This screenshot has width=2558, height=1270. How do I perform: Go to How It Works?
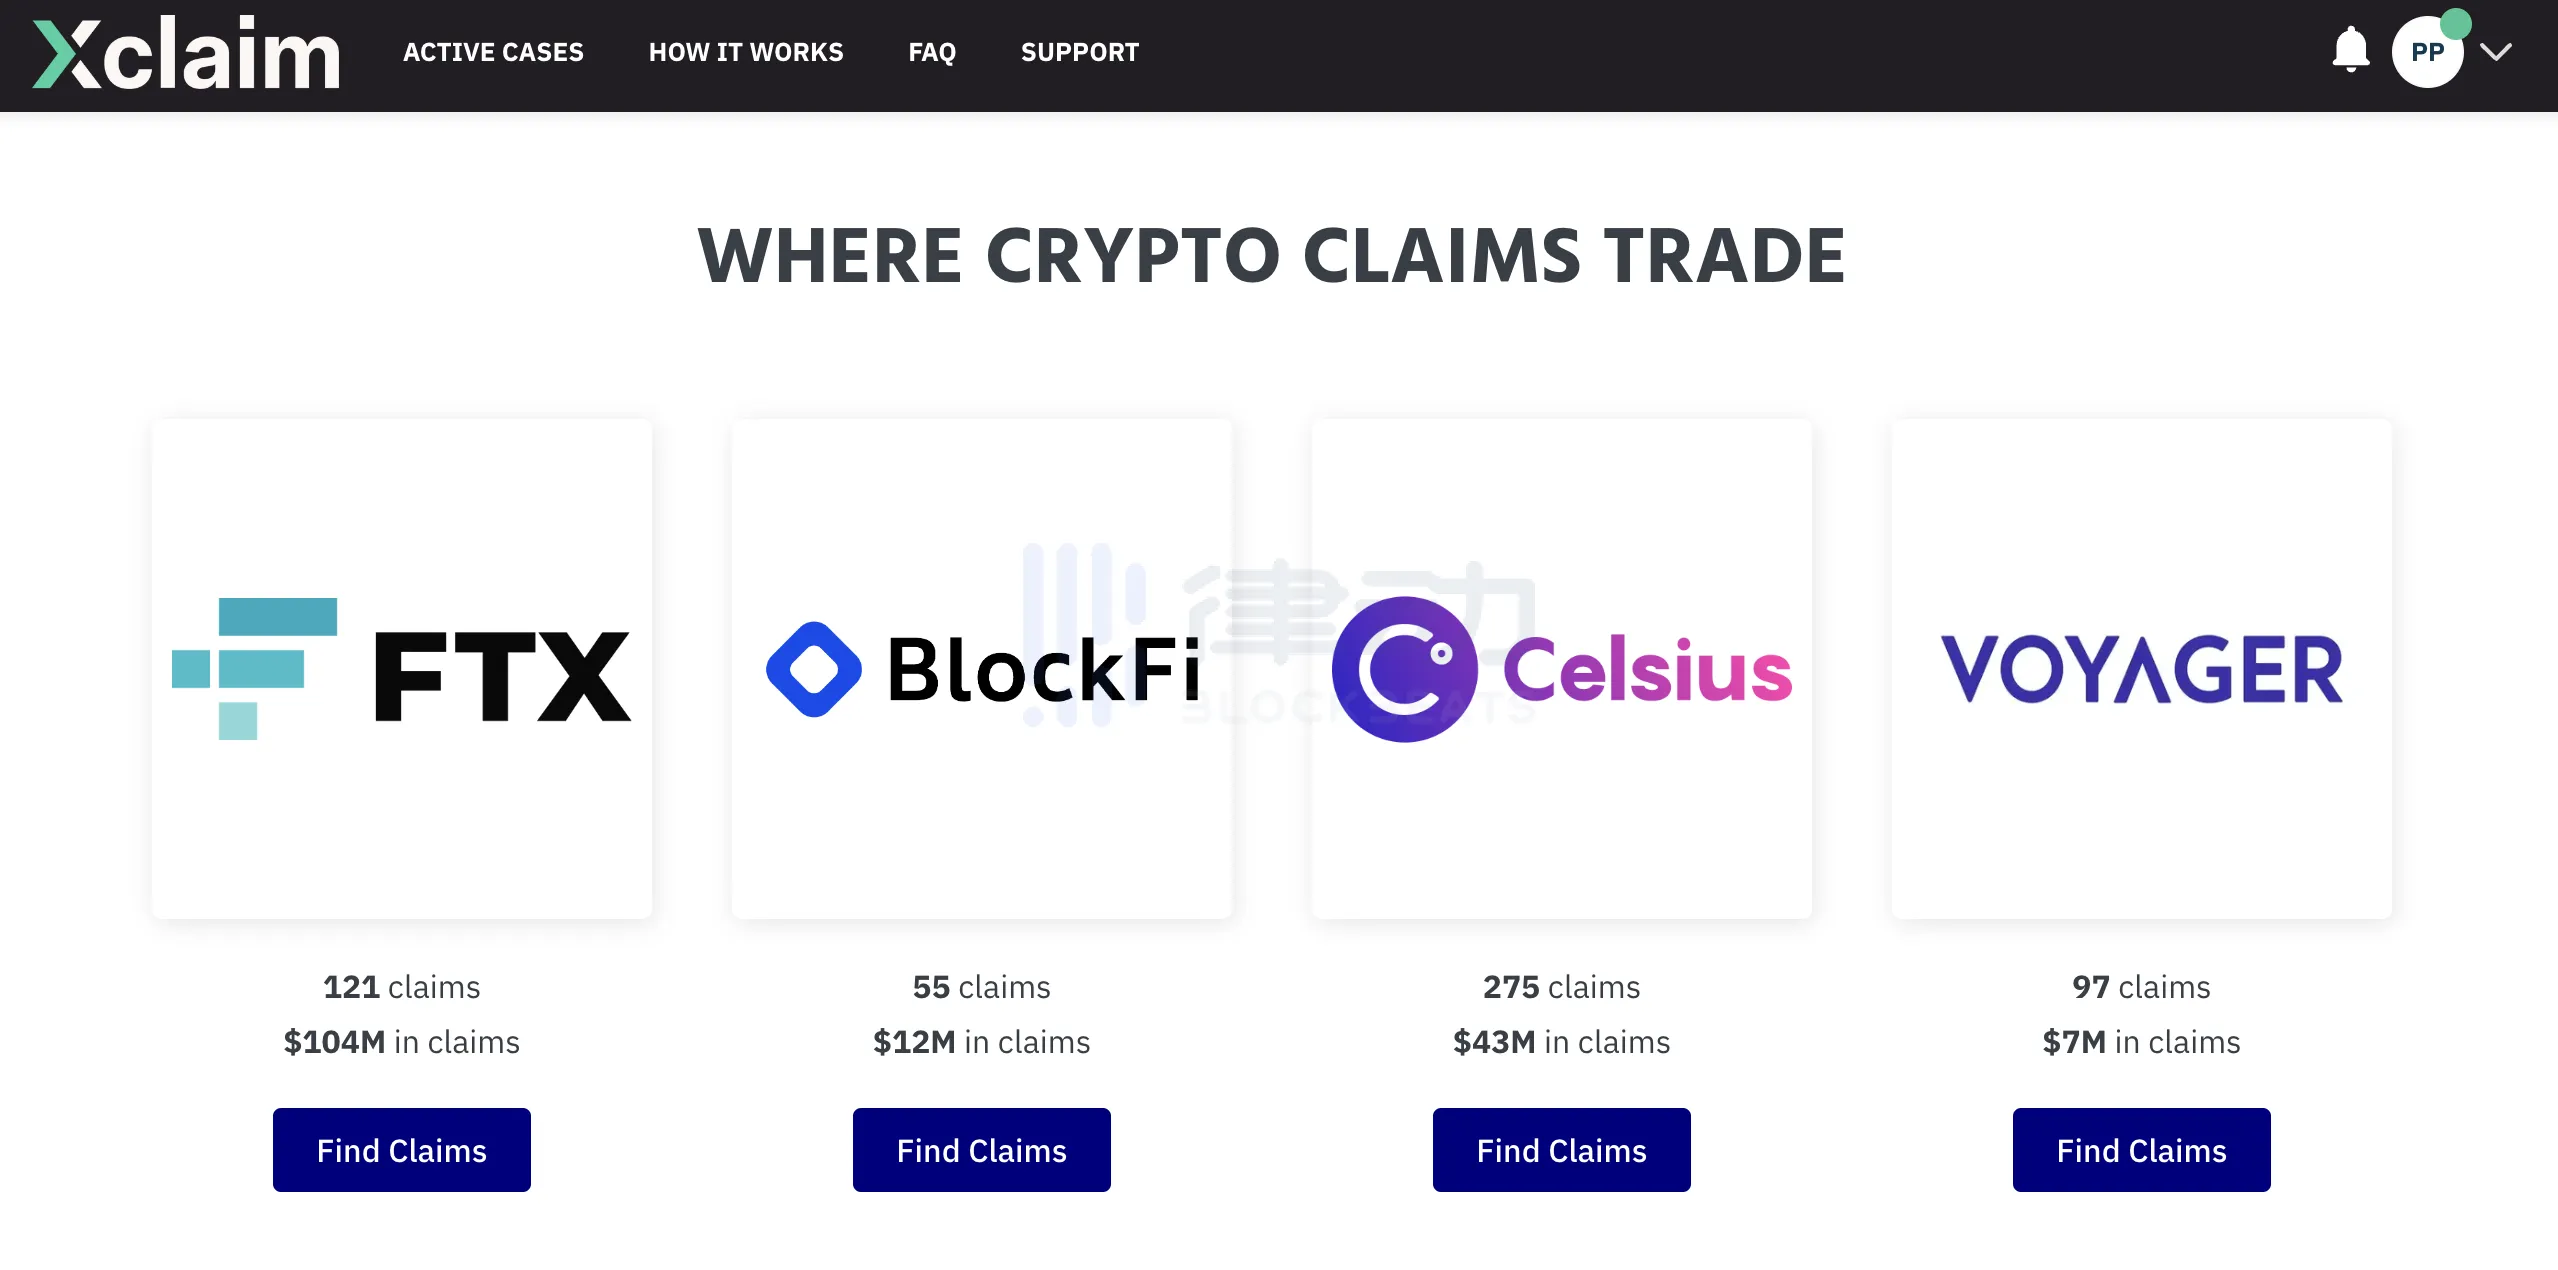[746, 53]
